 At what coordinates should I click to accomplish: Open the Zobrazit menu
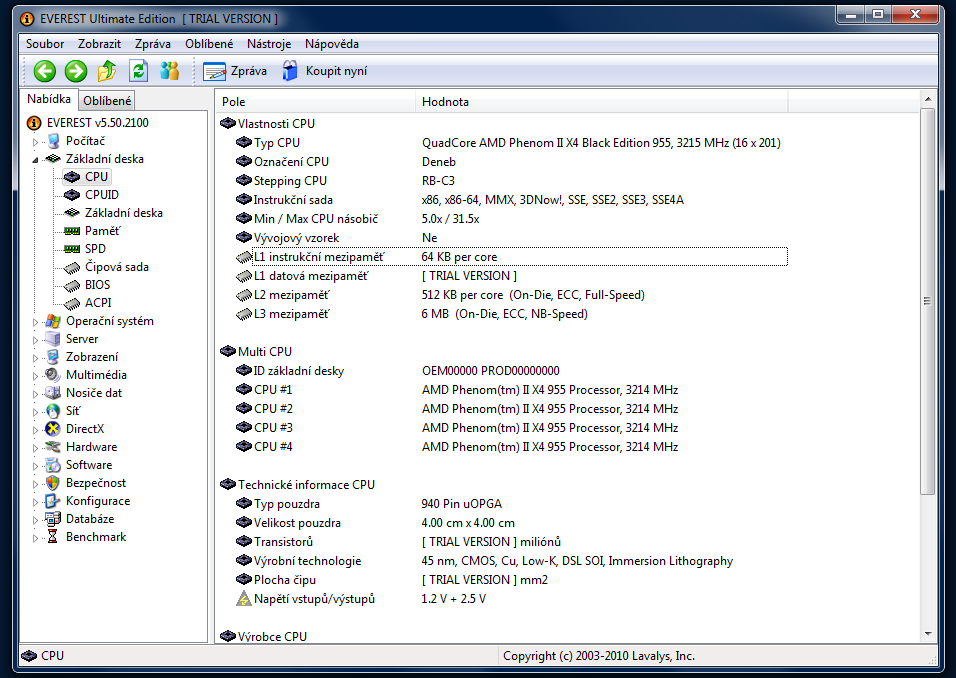[99, 44]
